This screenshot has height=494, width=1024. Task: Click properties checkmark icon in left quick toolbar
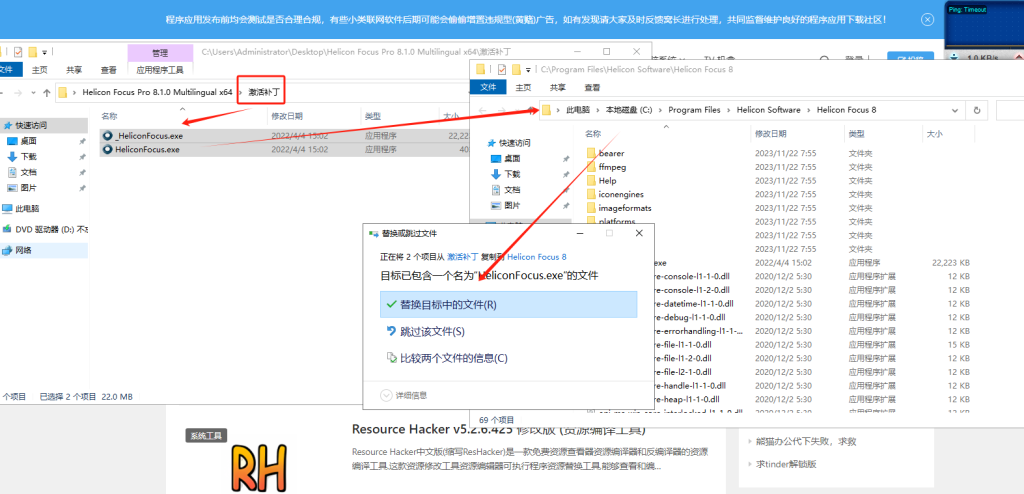(x=18, y=52)
